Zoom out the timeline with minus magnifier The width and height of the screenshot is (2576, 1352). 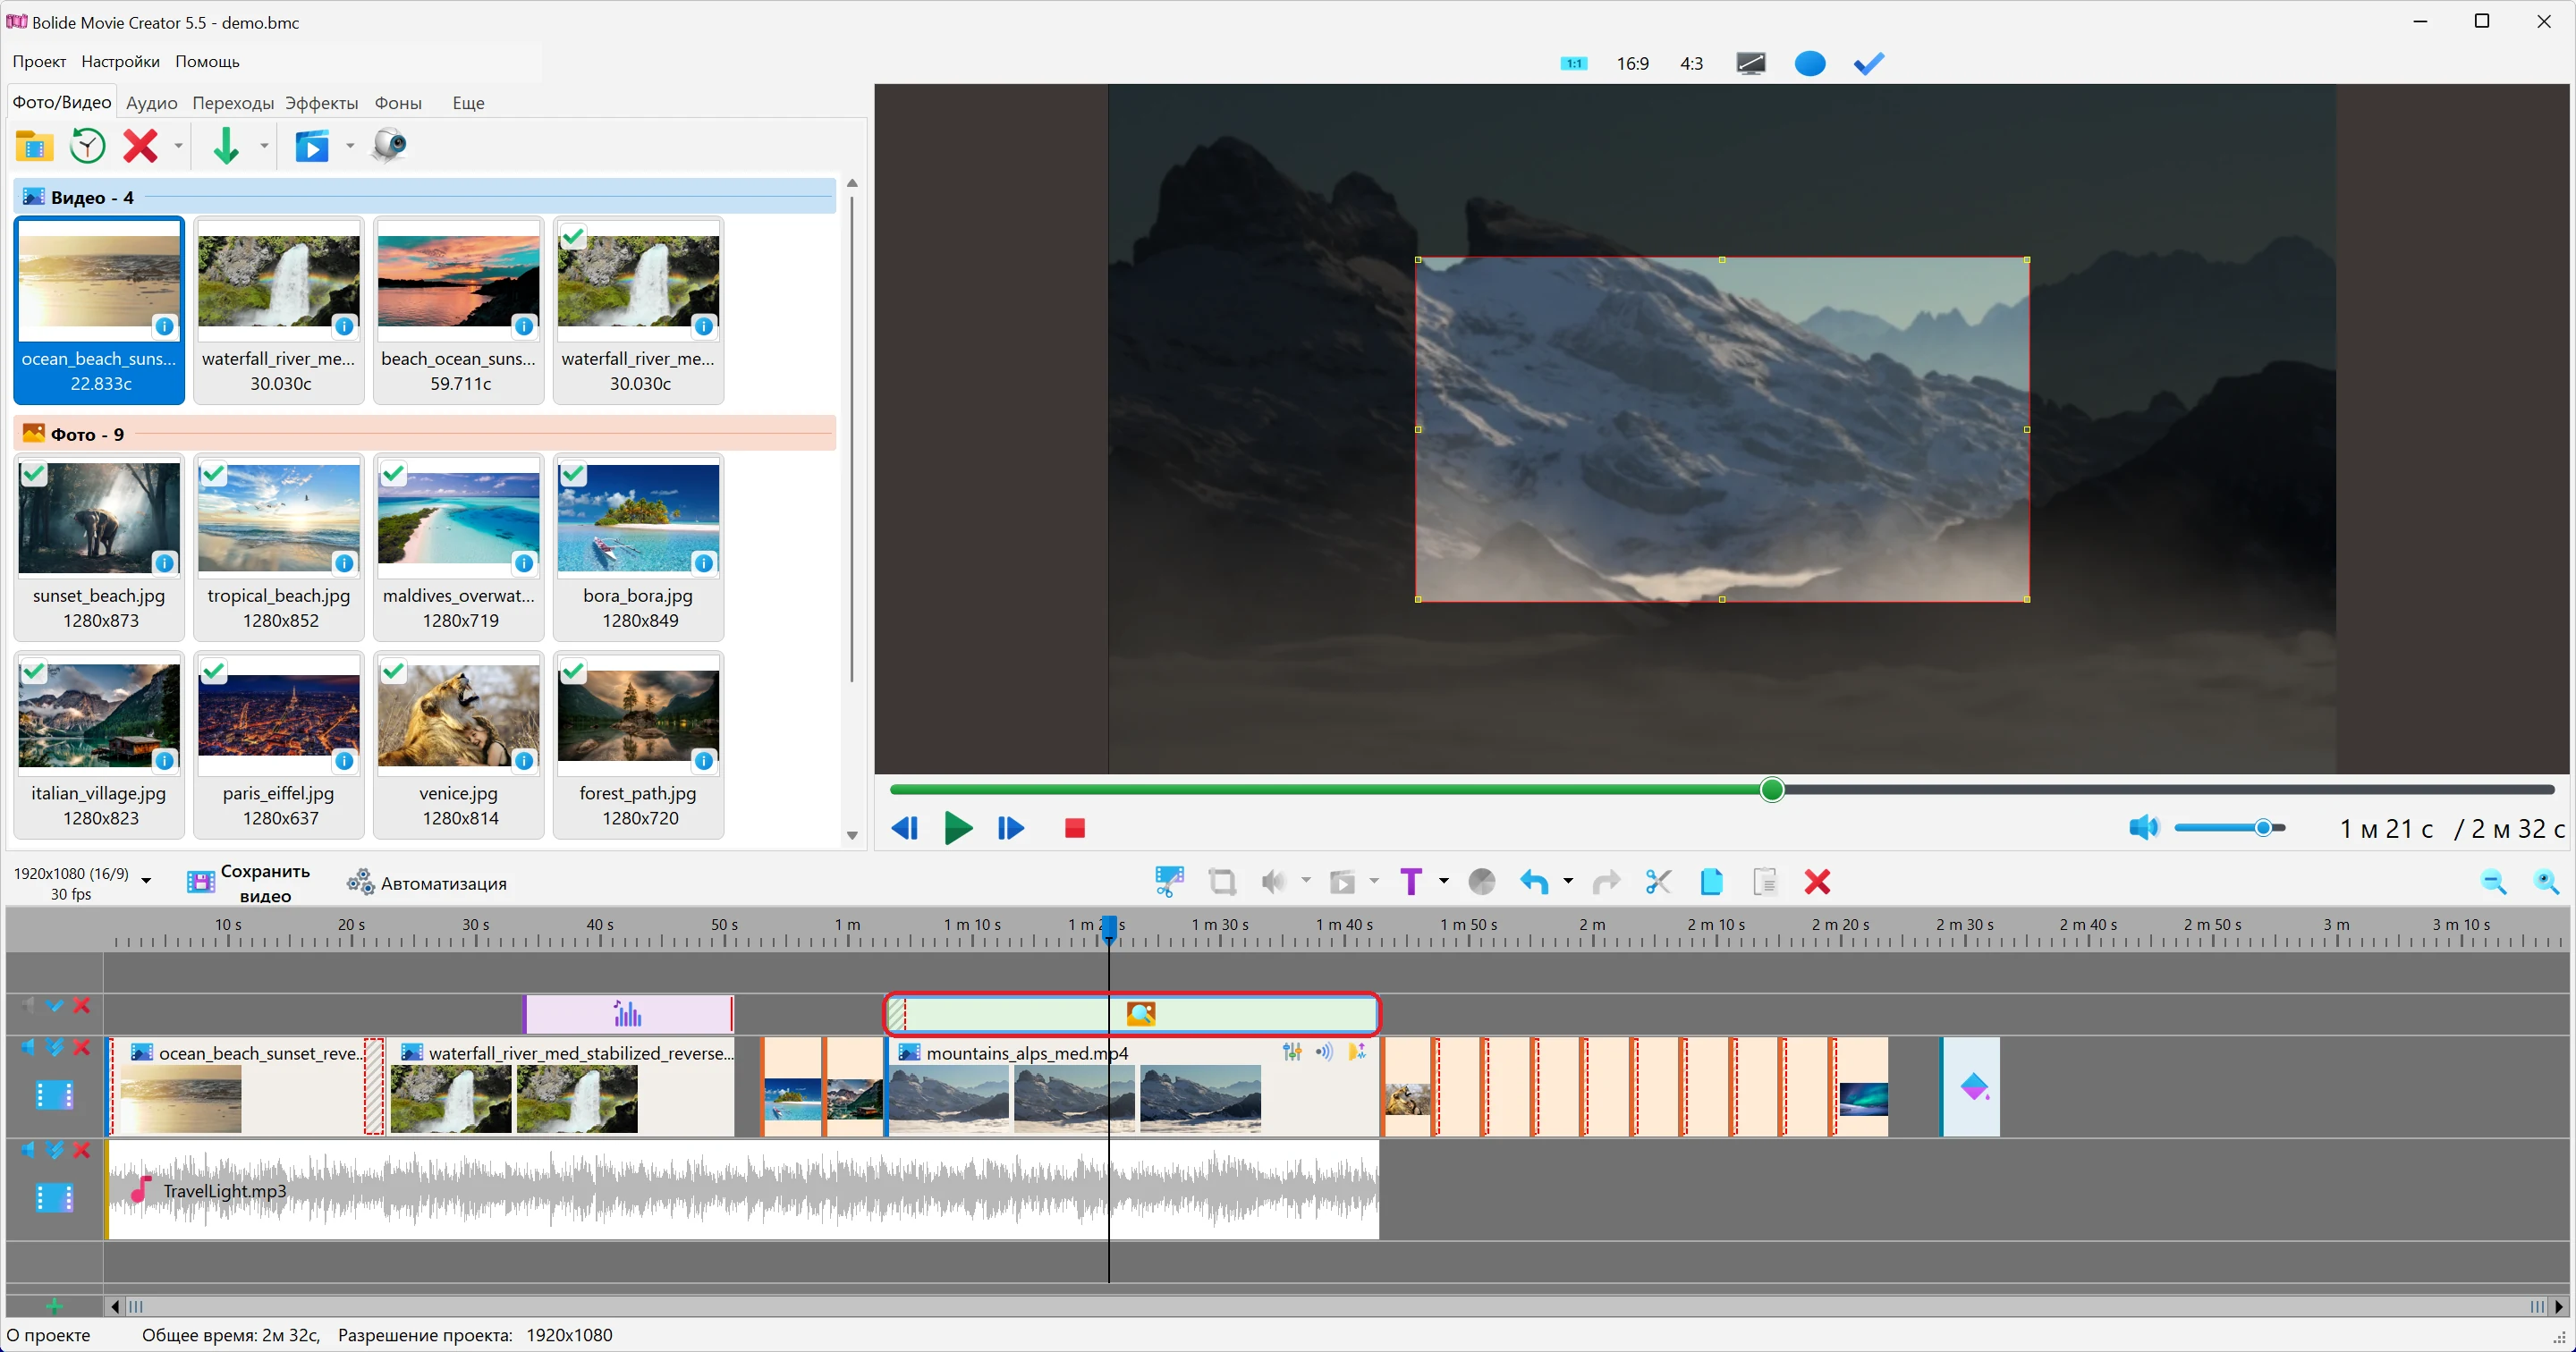click(x=2493, y=882)
